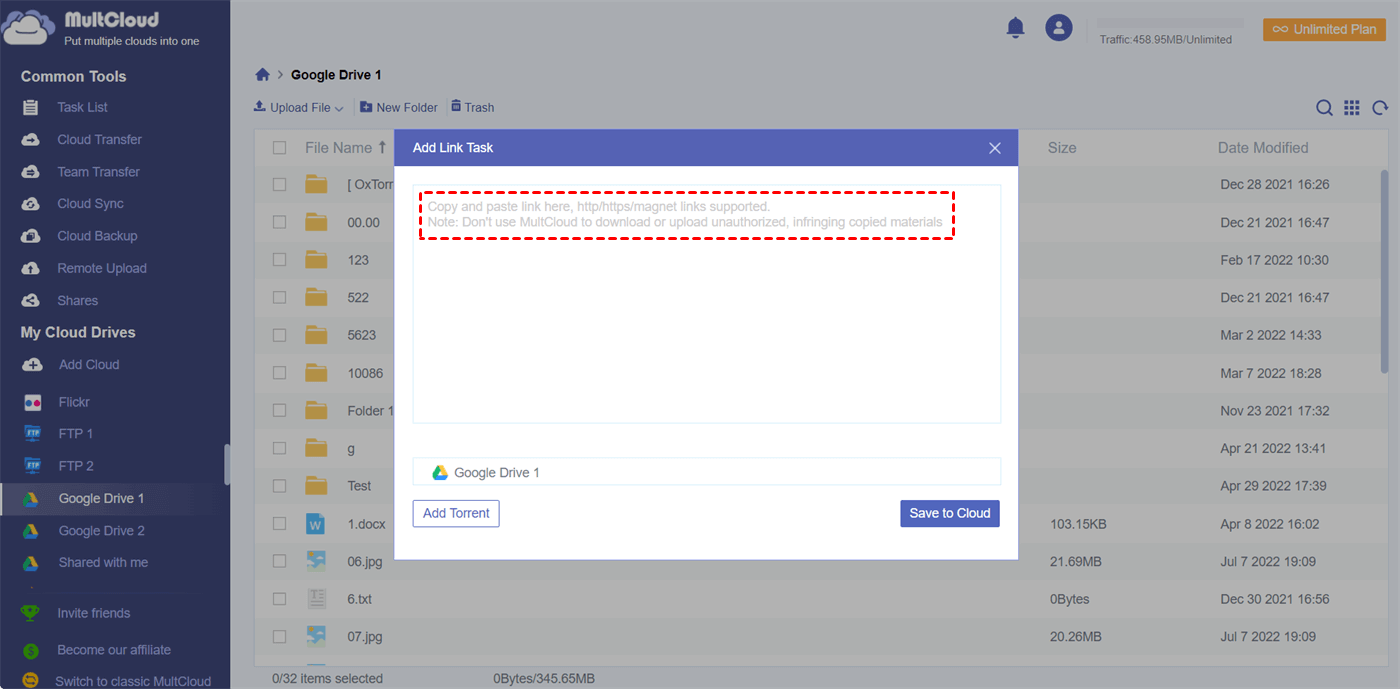Click the sidebar scrollbar handle

226,464
